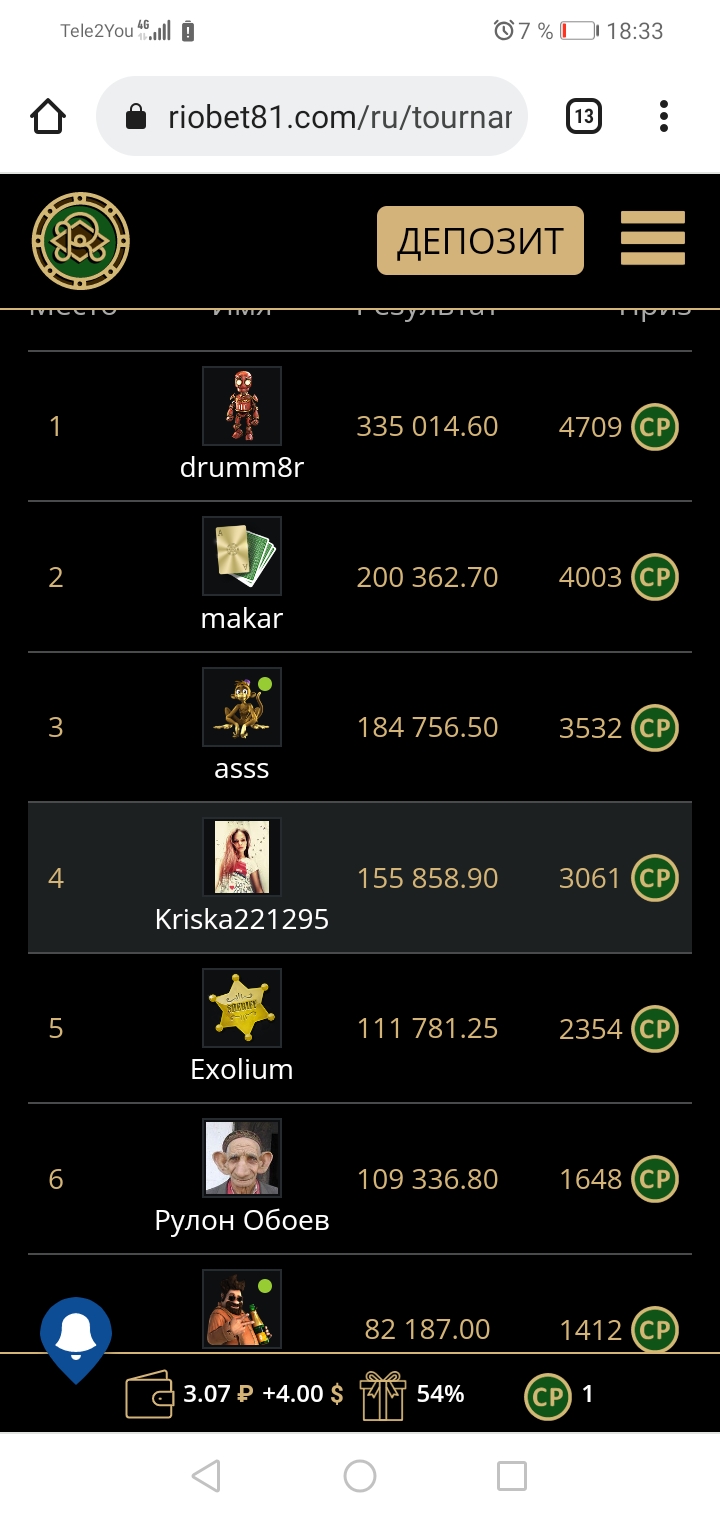720x1520 pixels.
Task: Select Kriska221295 photo avatar
Action: [242, 857]
